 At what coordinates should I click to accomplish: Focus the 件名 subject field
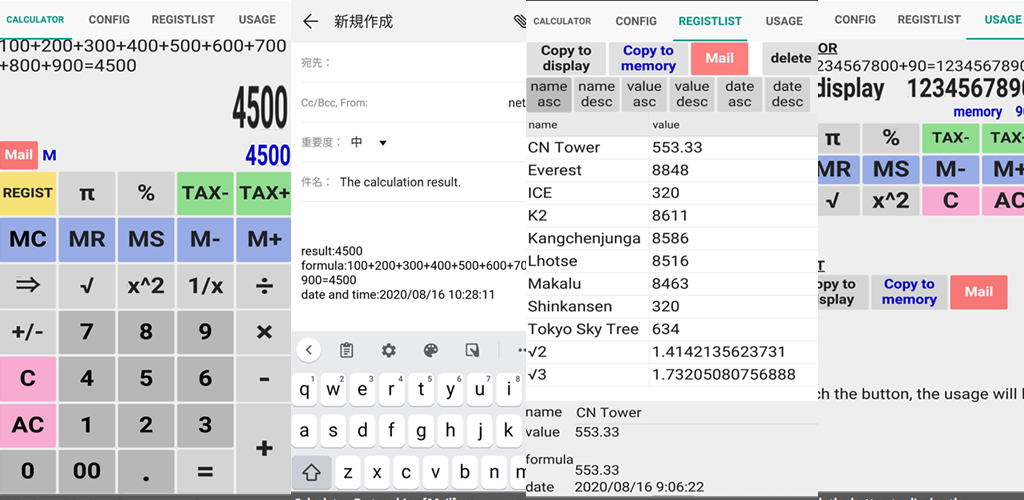(413, 182)
